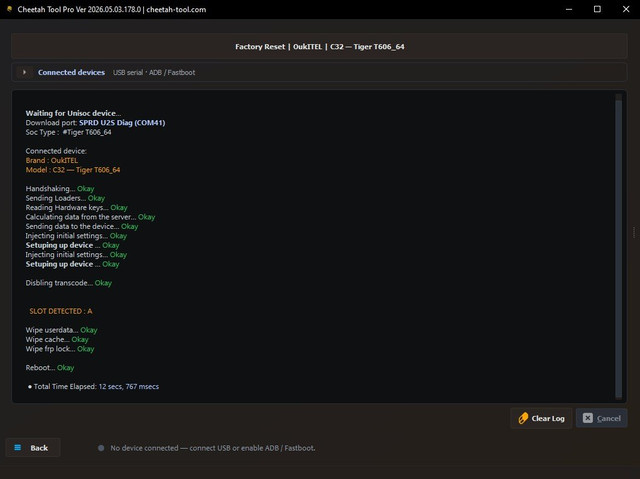
Task: Expand the Connected devices panel arrow
Action: (24, 72)
